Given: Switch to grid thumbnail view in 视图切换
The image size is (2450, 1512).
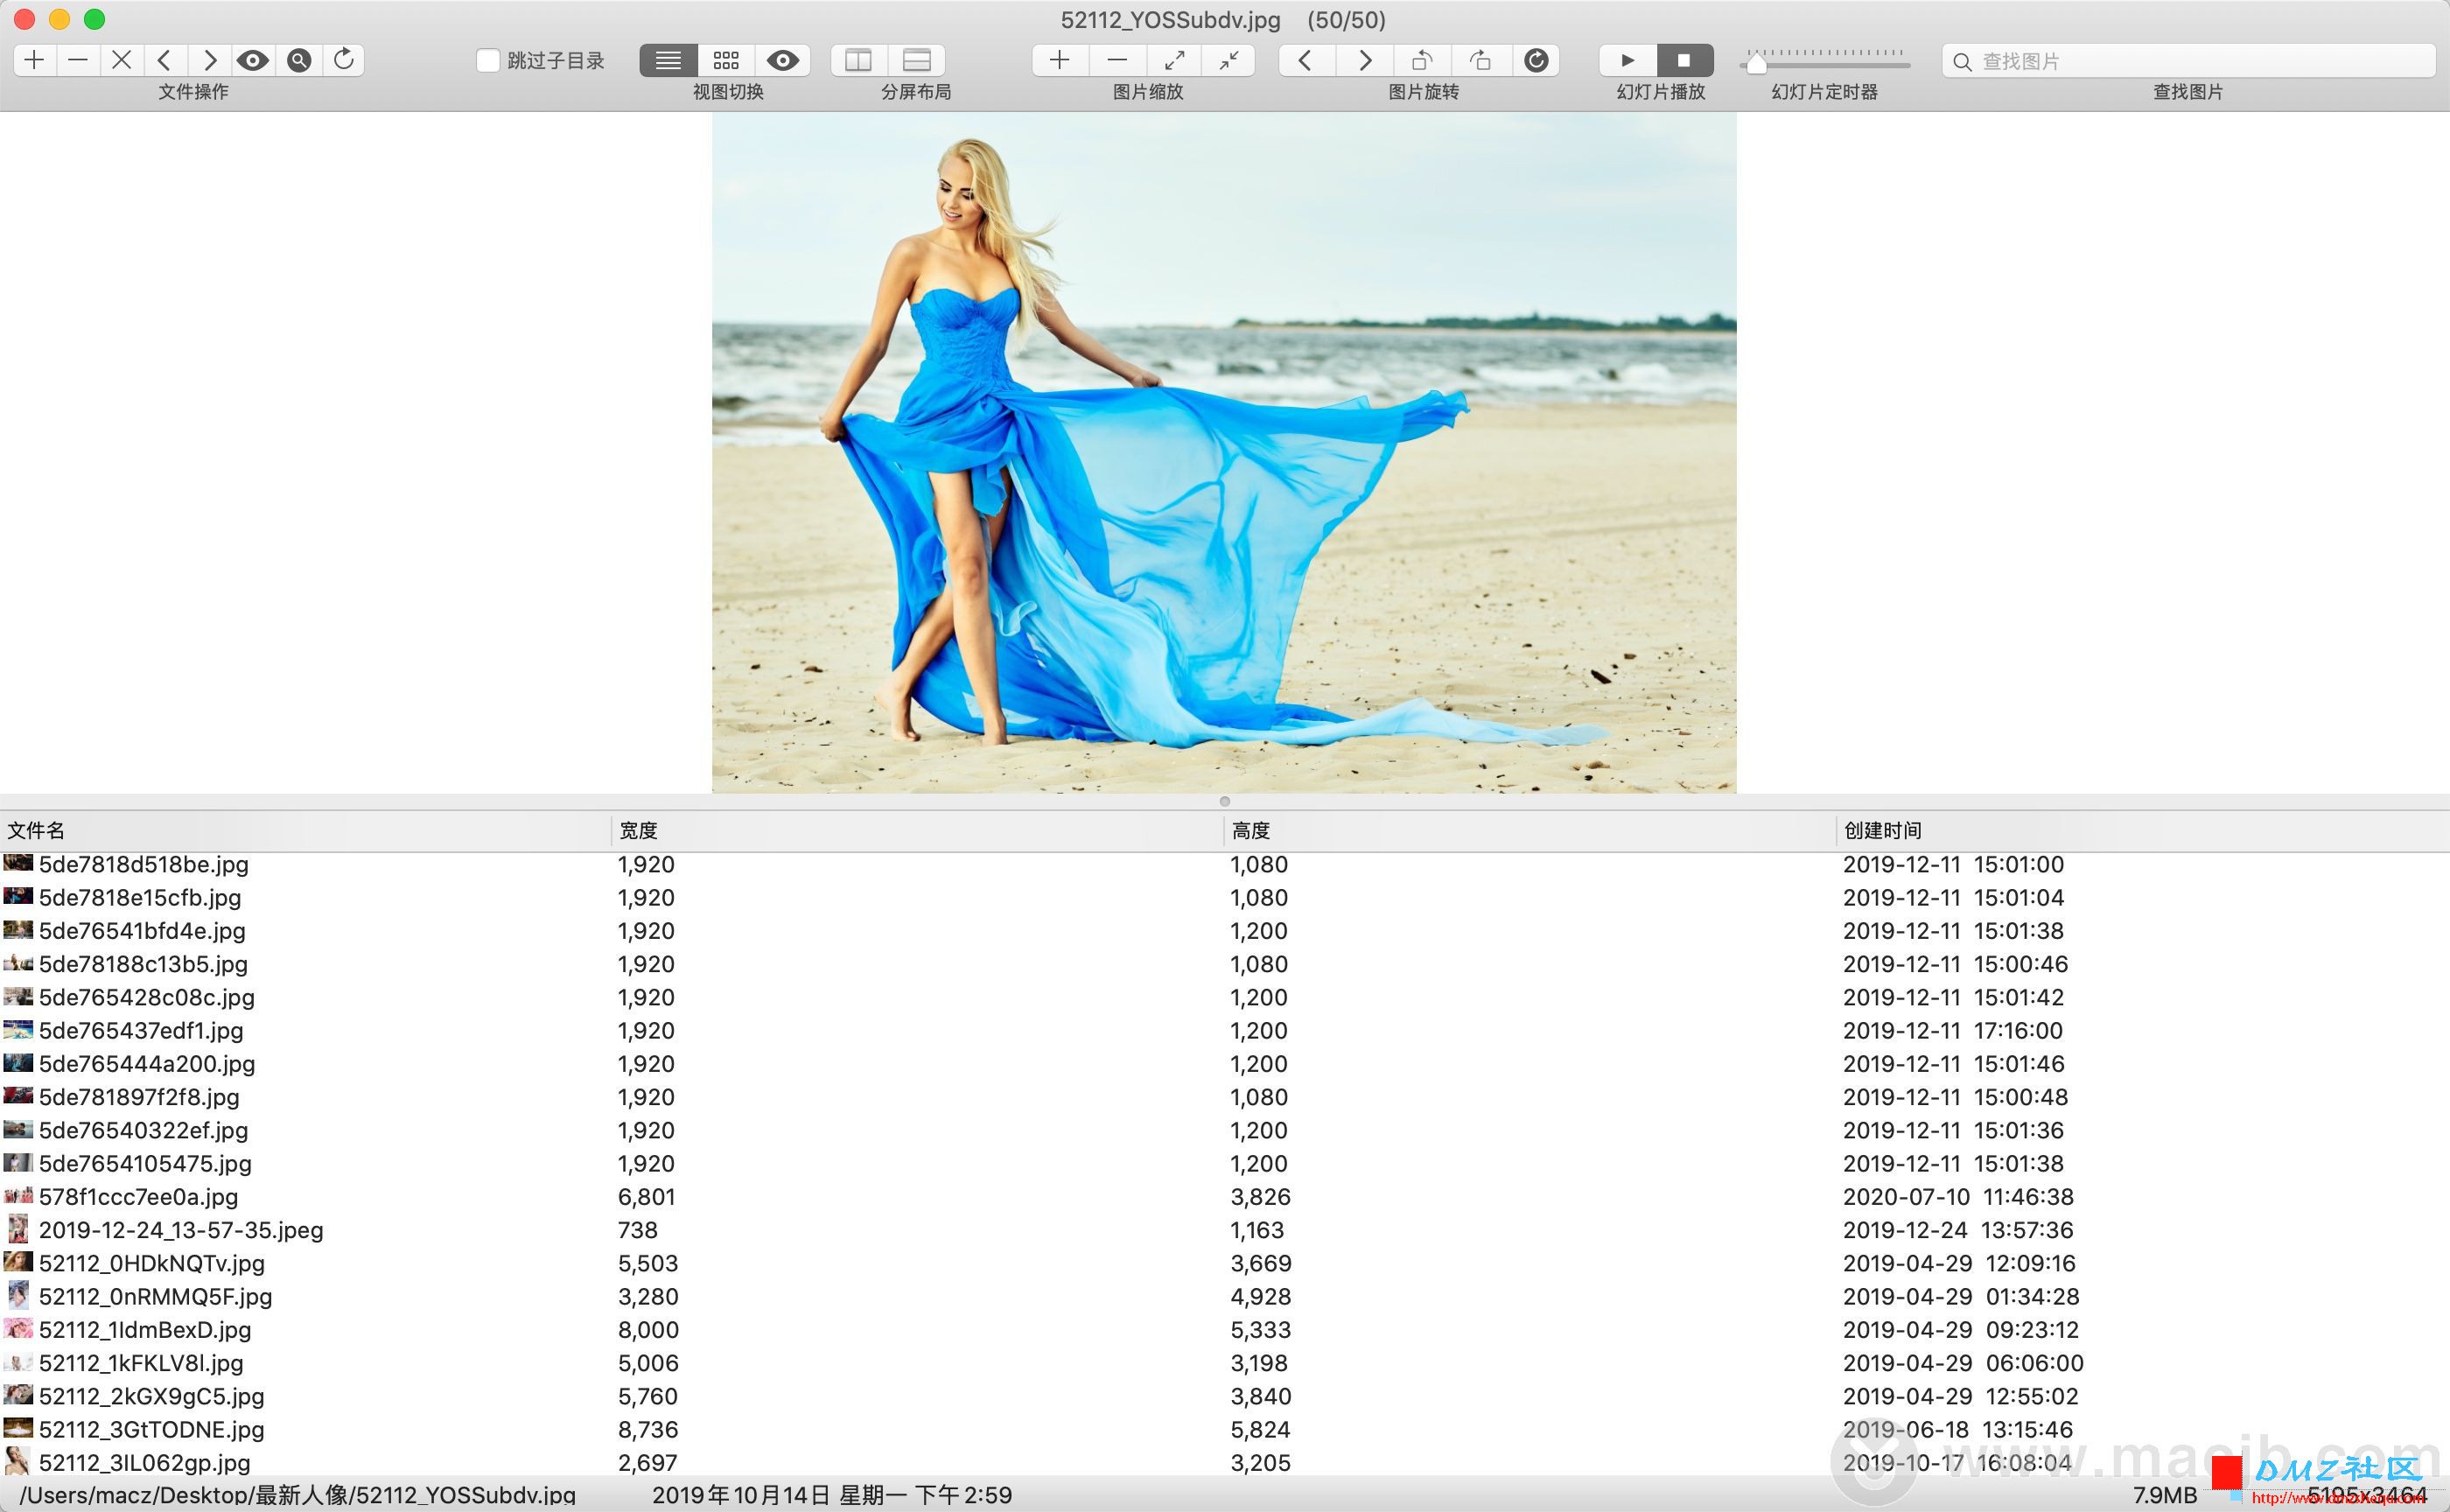Looking at the screenshot, I should click(726, 60).
